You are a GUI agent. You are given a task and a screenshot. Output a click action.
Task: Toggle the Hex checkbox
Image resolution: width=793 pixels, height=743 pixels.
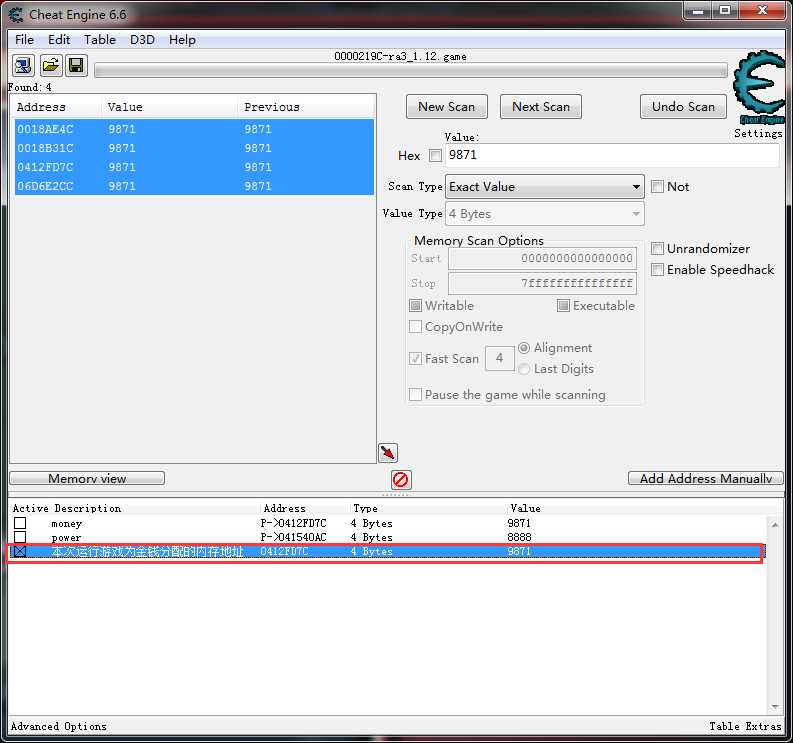click(435, 155)
